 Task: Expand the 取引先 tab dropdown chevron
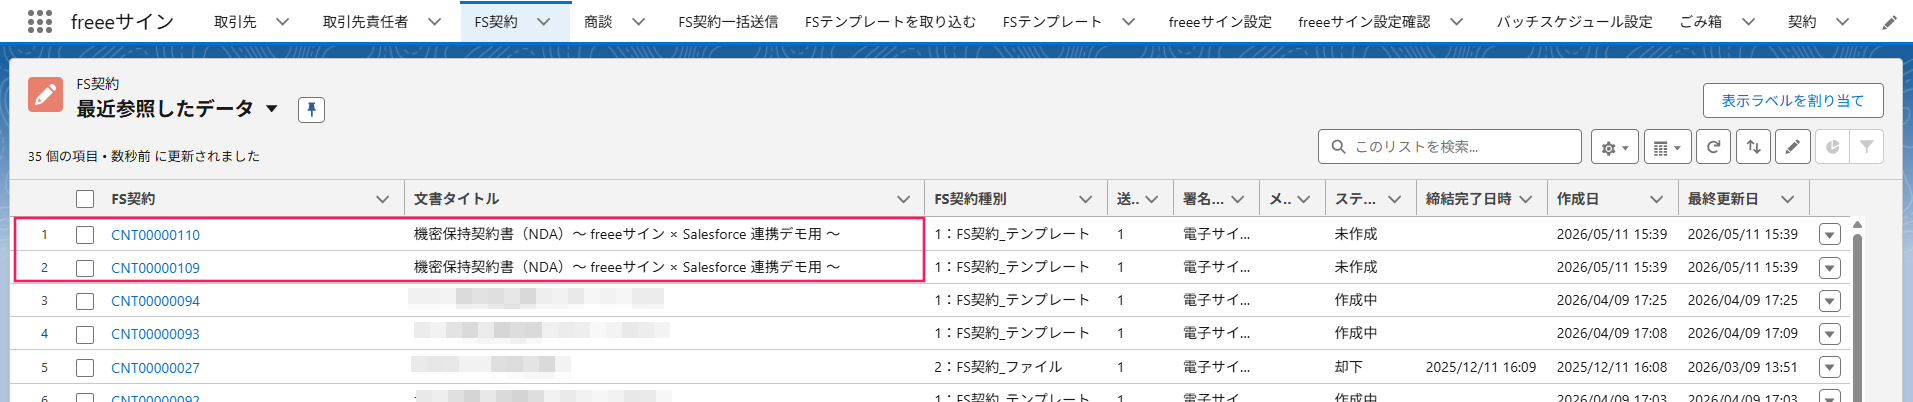(282, 22)
